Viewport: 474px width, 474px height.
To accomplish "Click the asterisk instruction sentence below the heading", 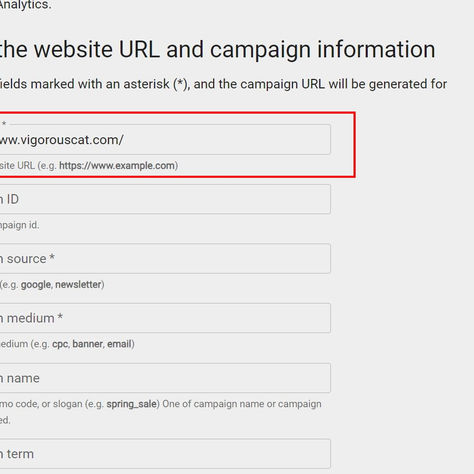I will coord(223,84).
